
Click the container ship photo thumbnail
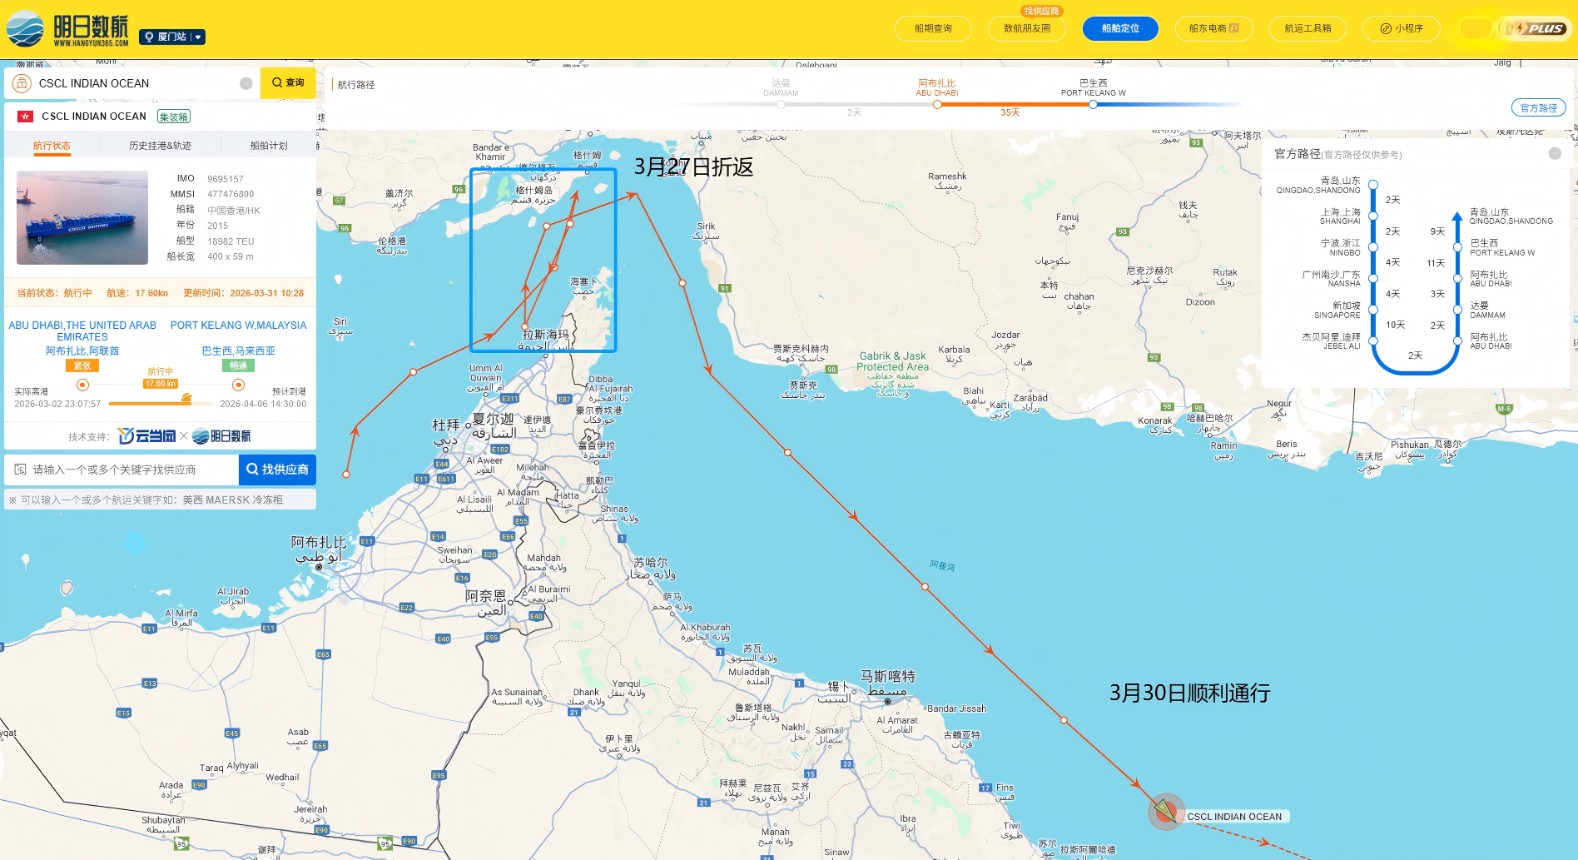point(82,218)
